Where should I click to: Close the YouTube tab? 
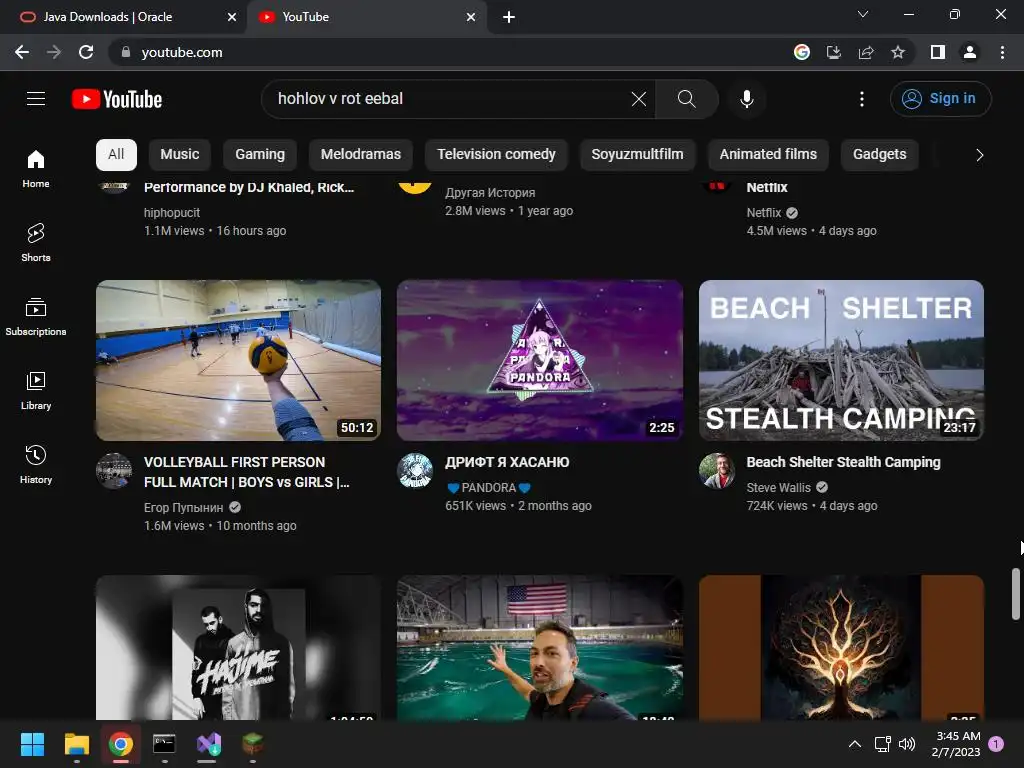pyautogui.click(x=471, y=17)
